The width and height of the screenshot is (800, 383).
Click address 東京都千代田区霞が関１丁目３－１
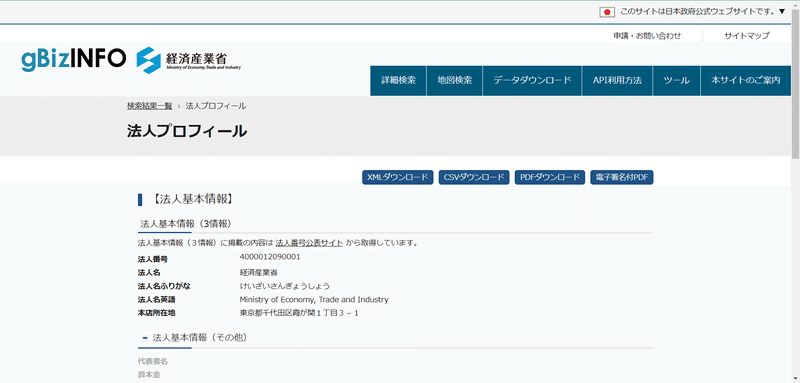(x=299, y=313)
